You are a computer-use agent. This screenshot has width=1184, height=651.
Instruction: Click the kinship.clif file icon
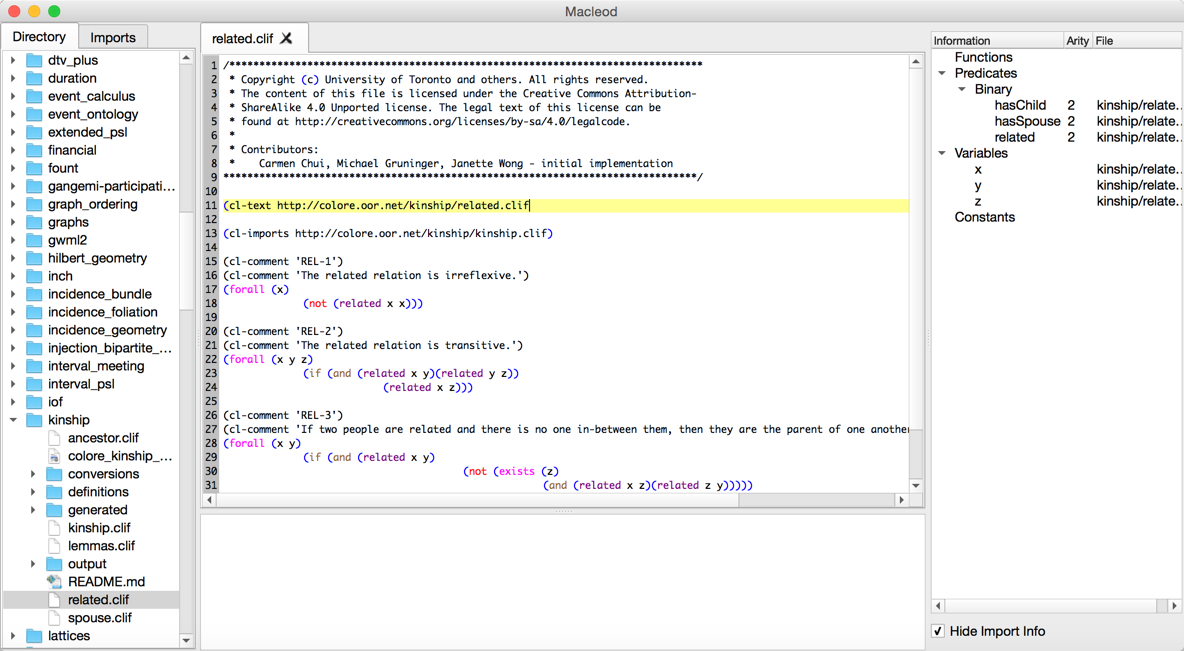coord(54,528)
